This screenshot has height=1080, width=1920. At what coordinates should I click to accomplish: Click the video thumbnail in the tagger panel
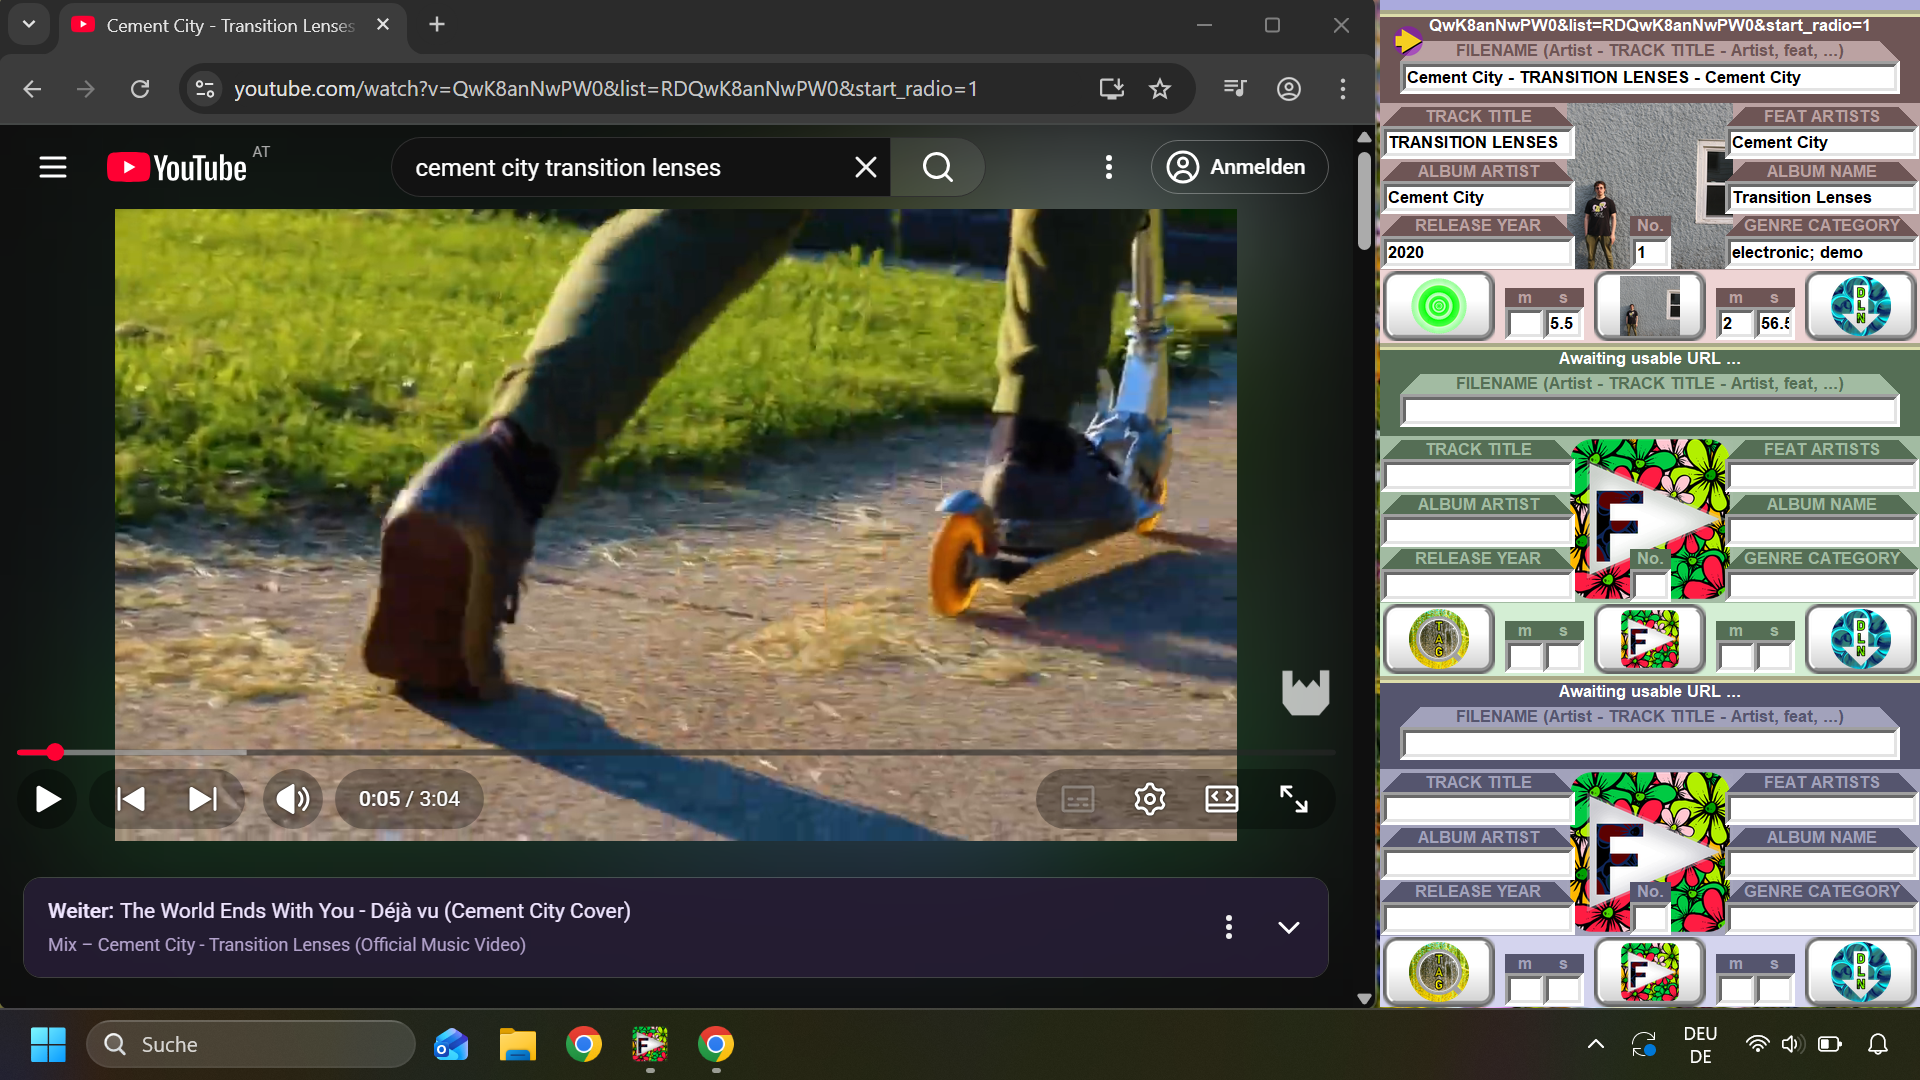pos(1649,306)
